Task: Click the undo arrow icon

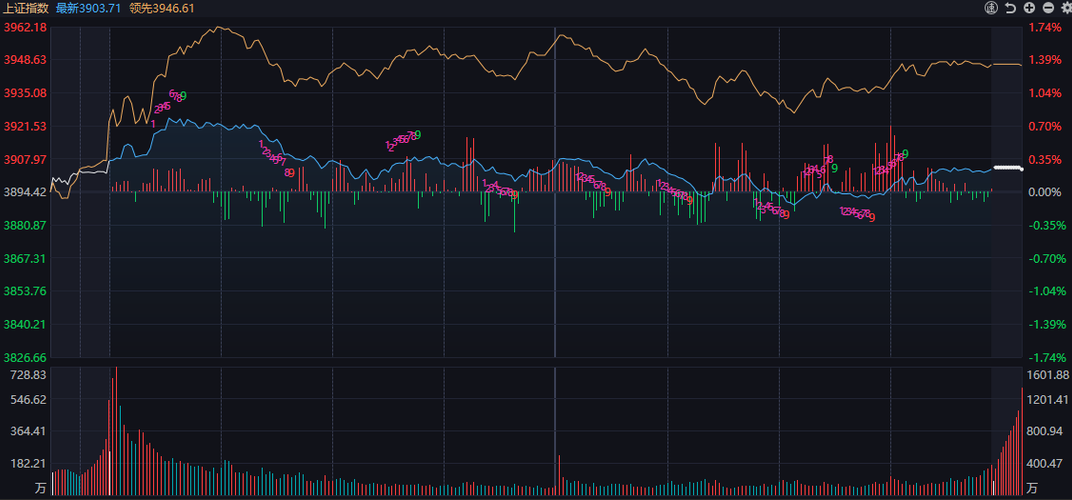Action: [1010, 8]
